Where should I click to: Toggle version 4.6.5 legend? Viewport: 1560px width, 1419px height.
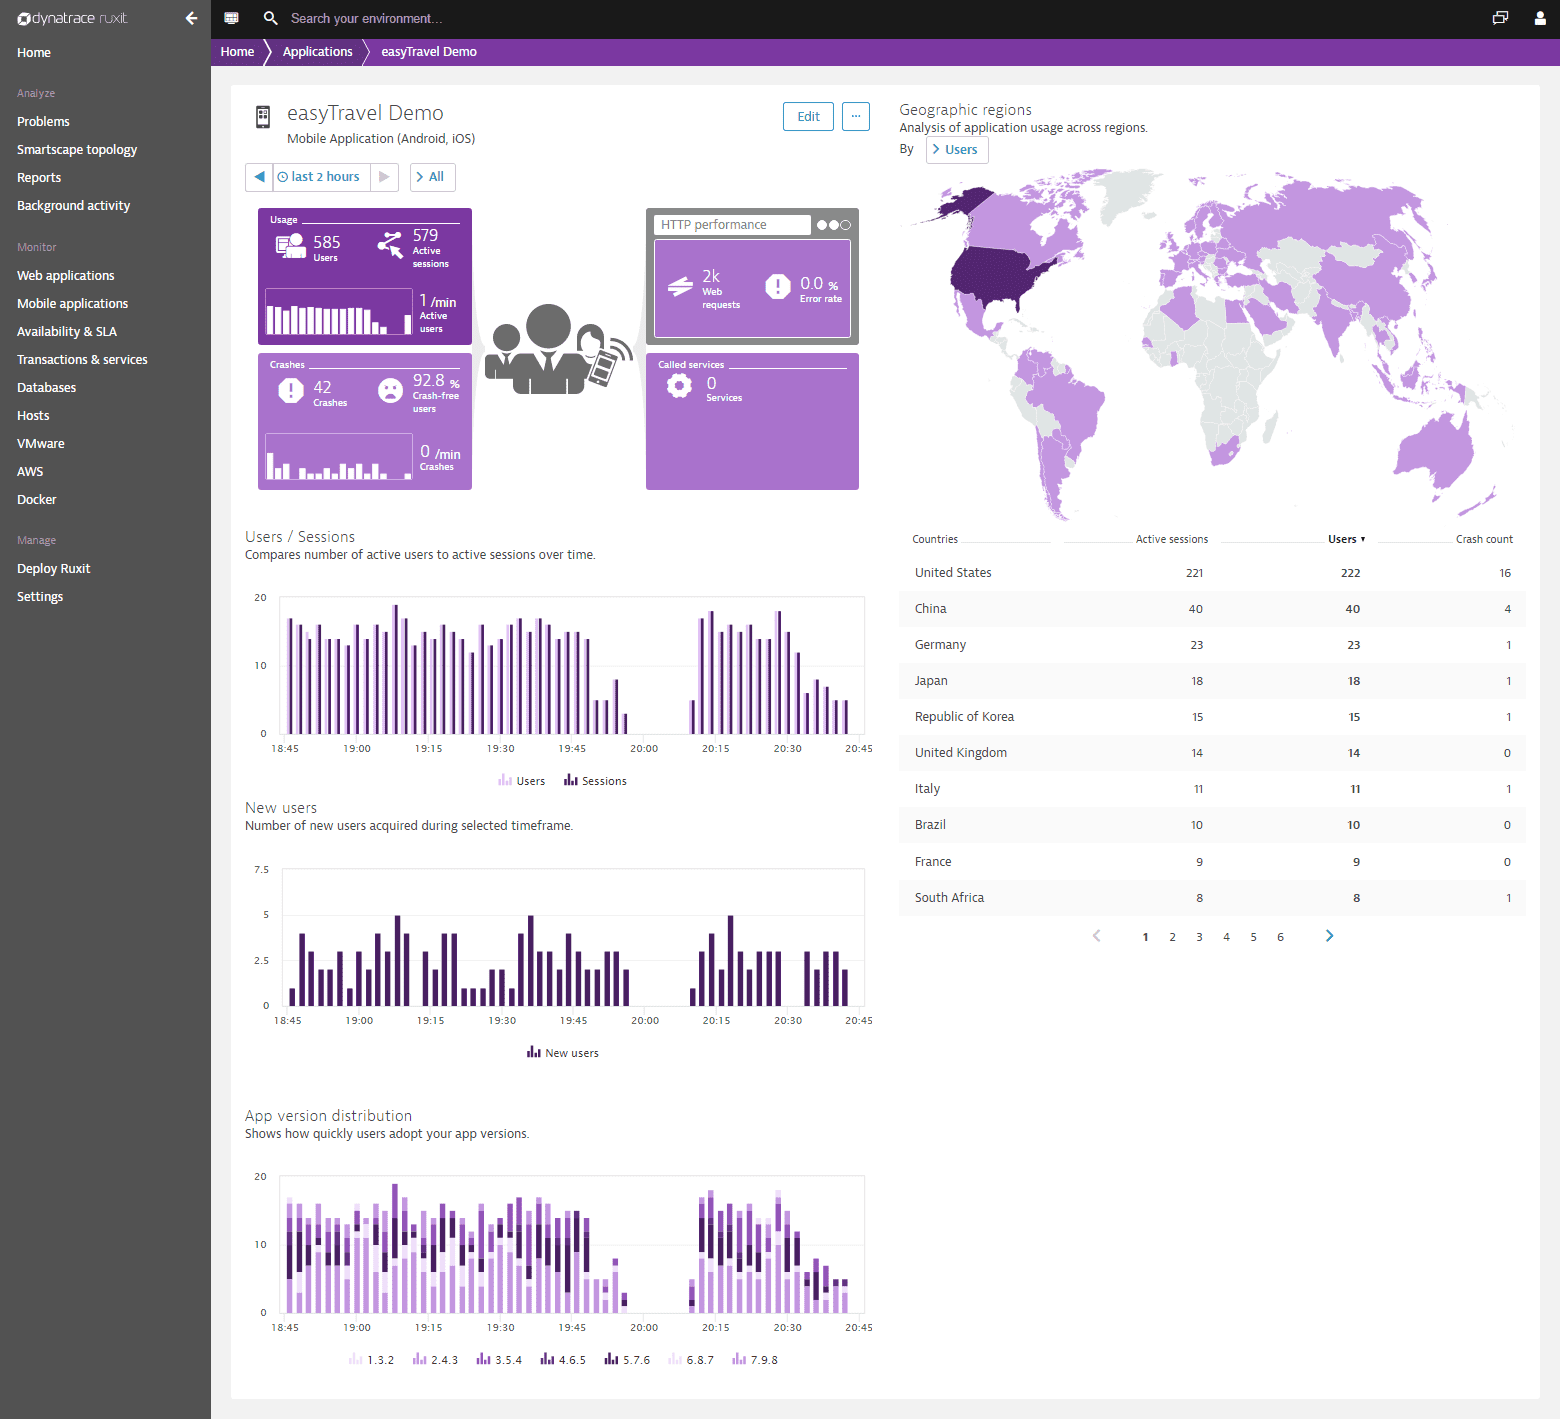tap(563, 1360)
